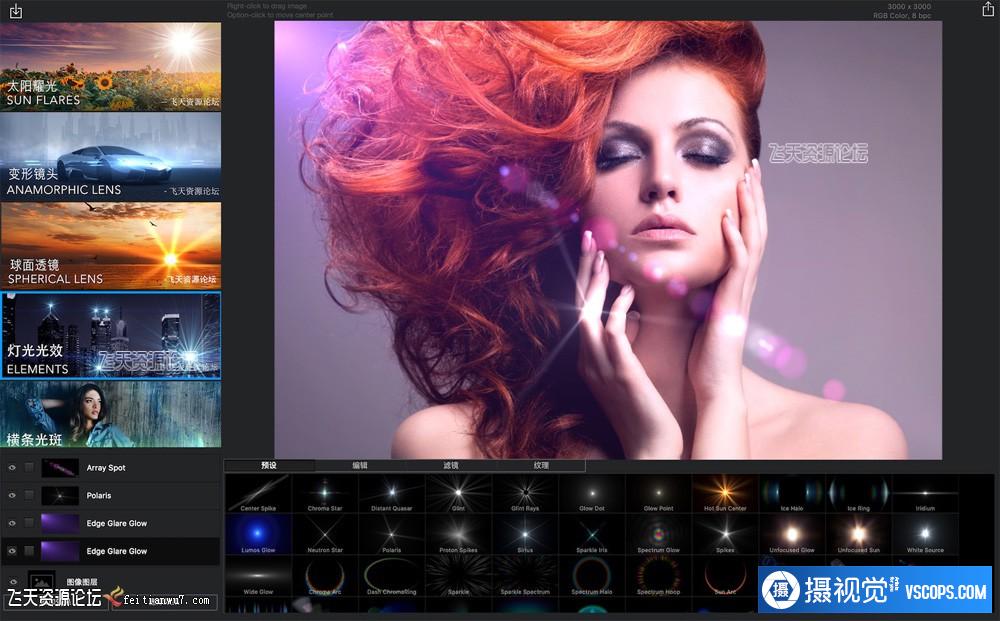Open the Spherical Lens category
This screenshot has width=1000, height=621.
click(x=110, y=245)
